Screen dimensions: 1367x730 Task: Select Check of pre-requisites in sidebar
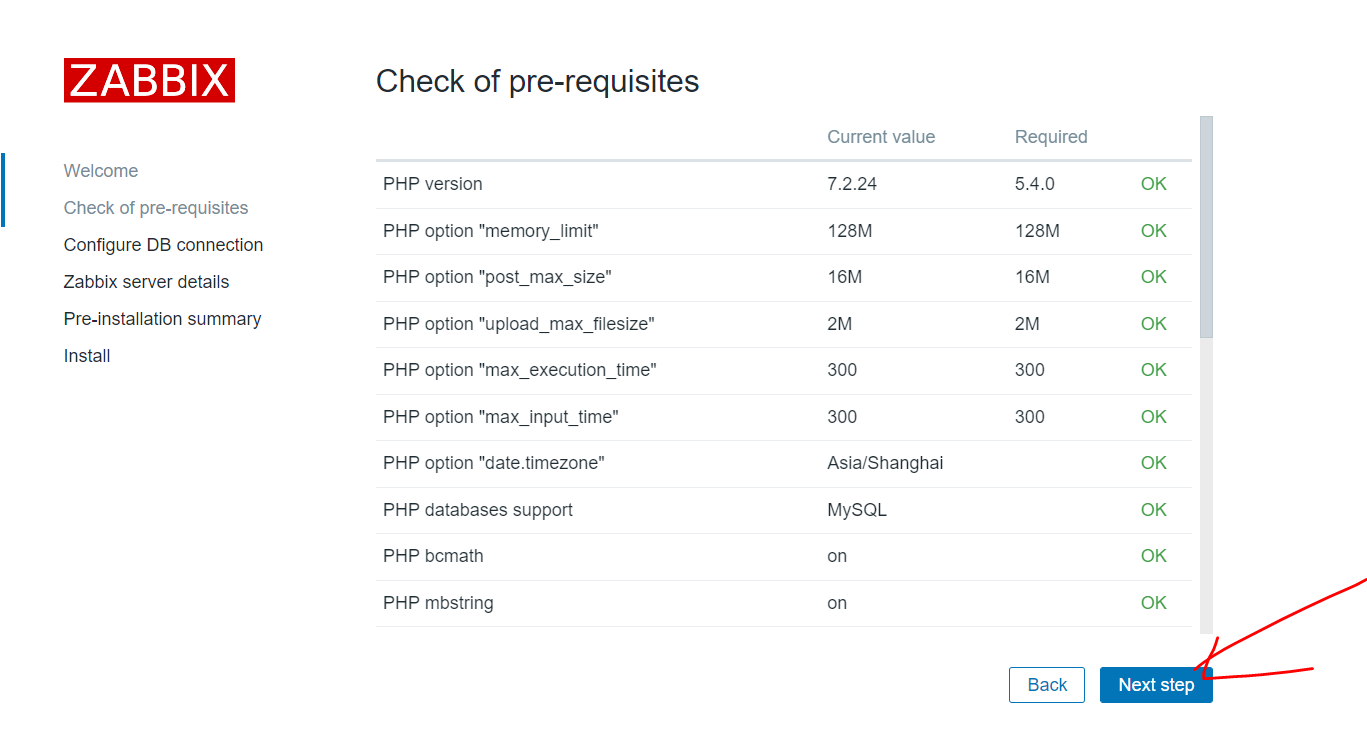(x=156, y=208)
